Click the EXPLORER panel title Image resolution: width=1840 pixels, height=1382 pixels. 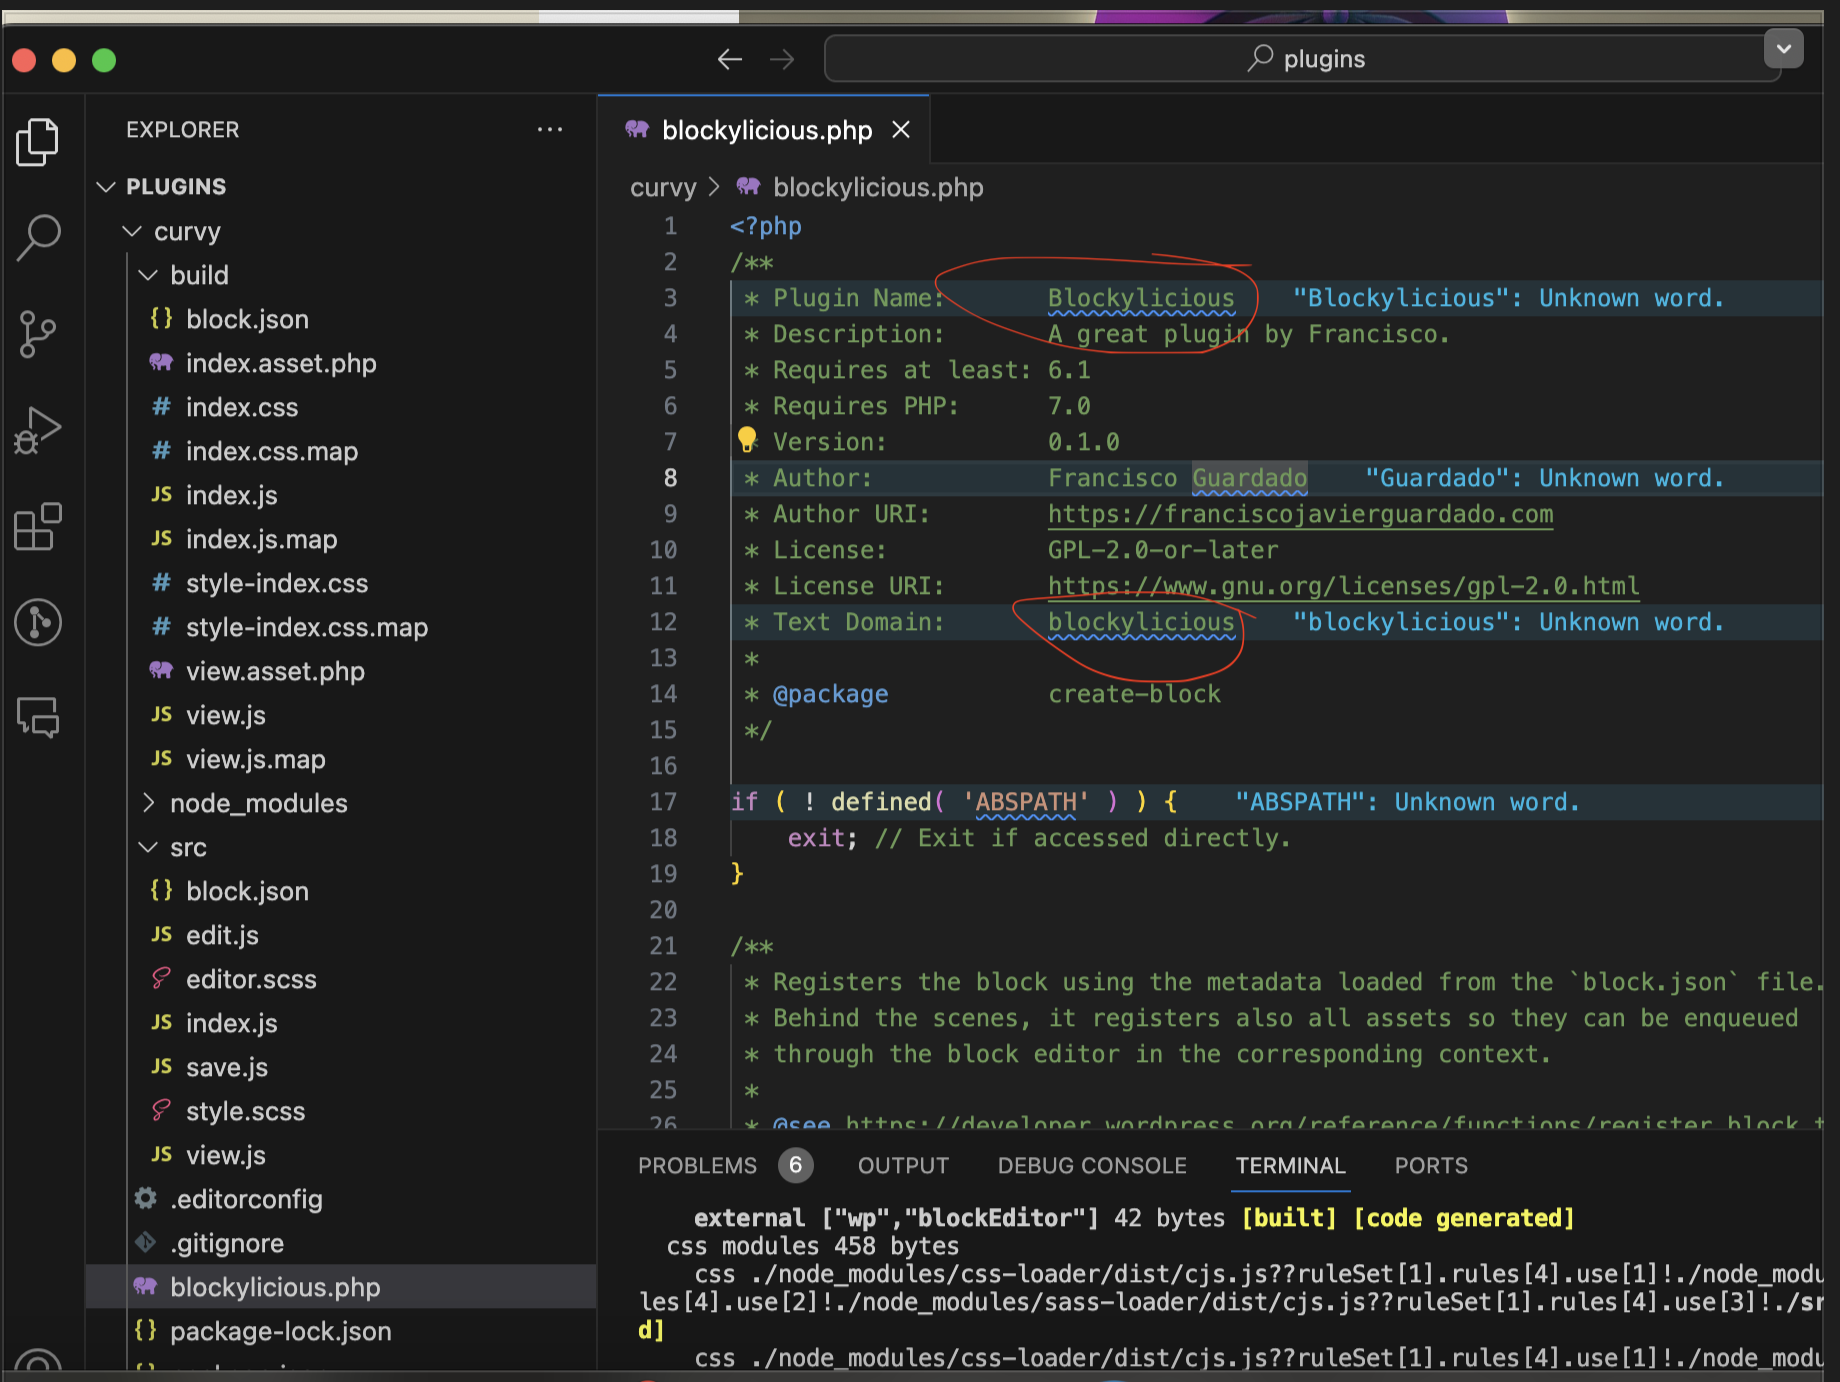click(183, 130)
